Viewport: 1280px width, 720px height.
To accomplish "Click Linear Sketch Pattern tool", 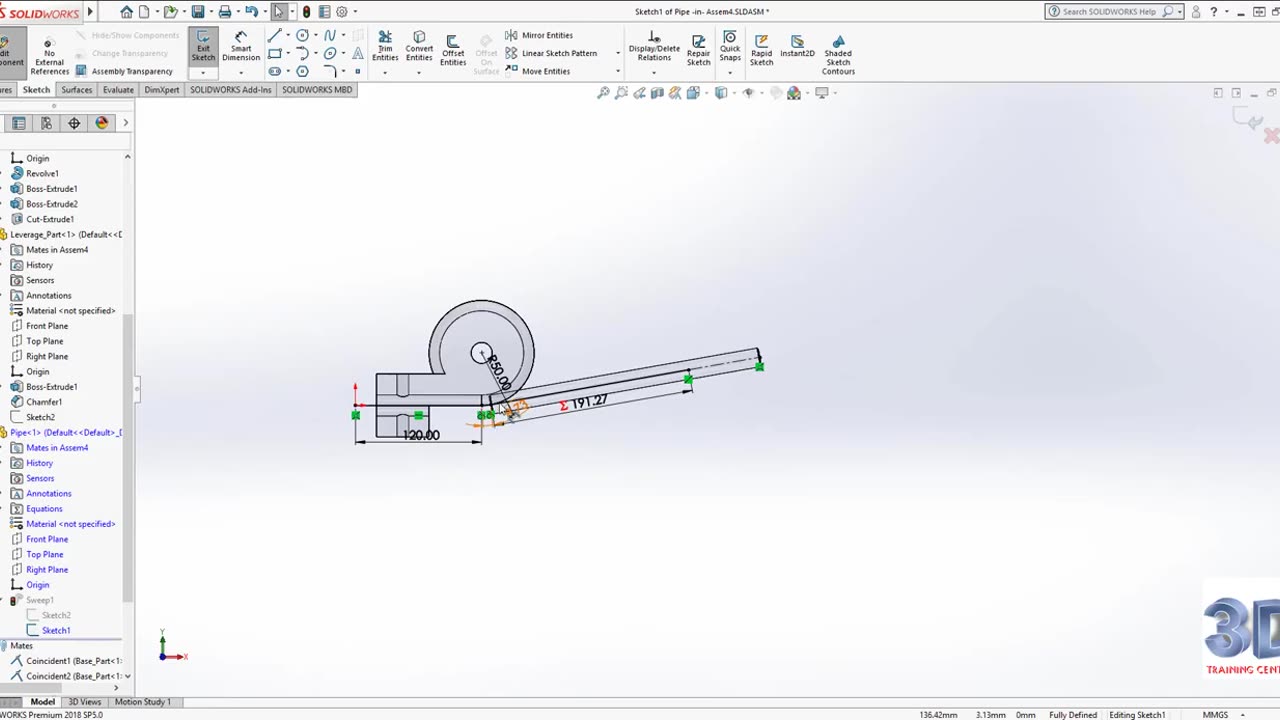I will (x=551, y=53).
